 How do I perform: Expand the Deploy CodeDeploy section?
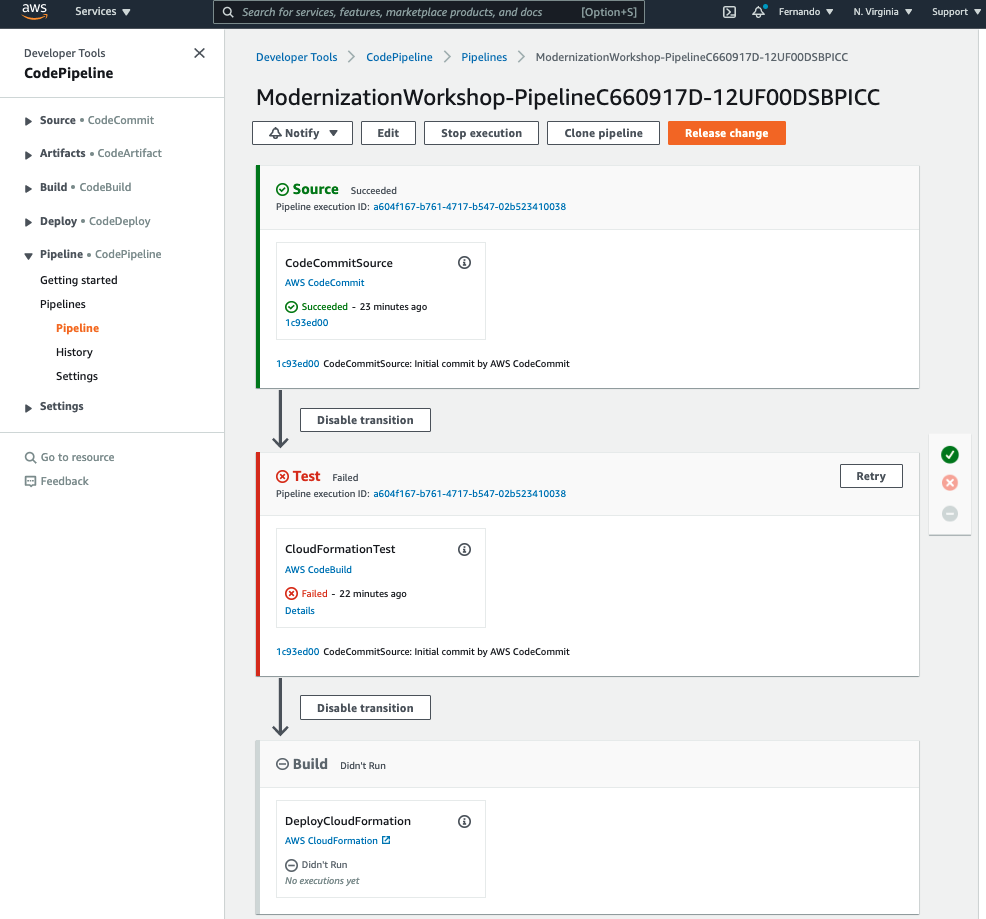click(28, 222)
